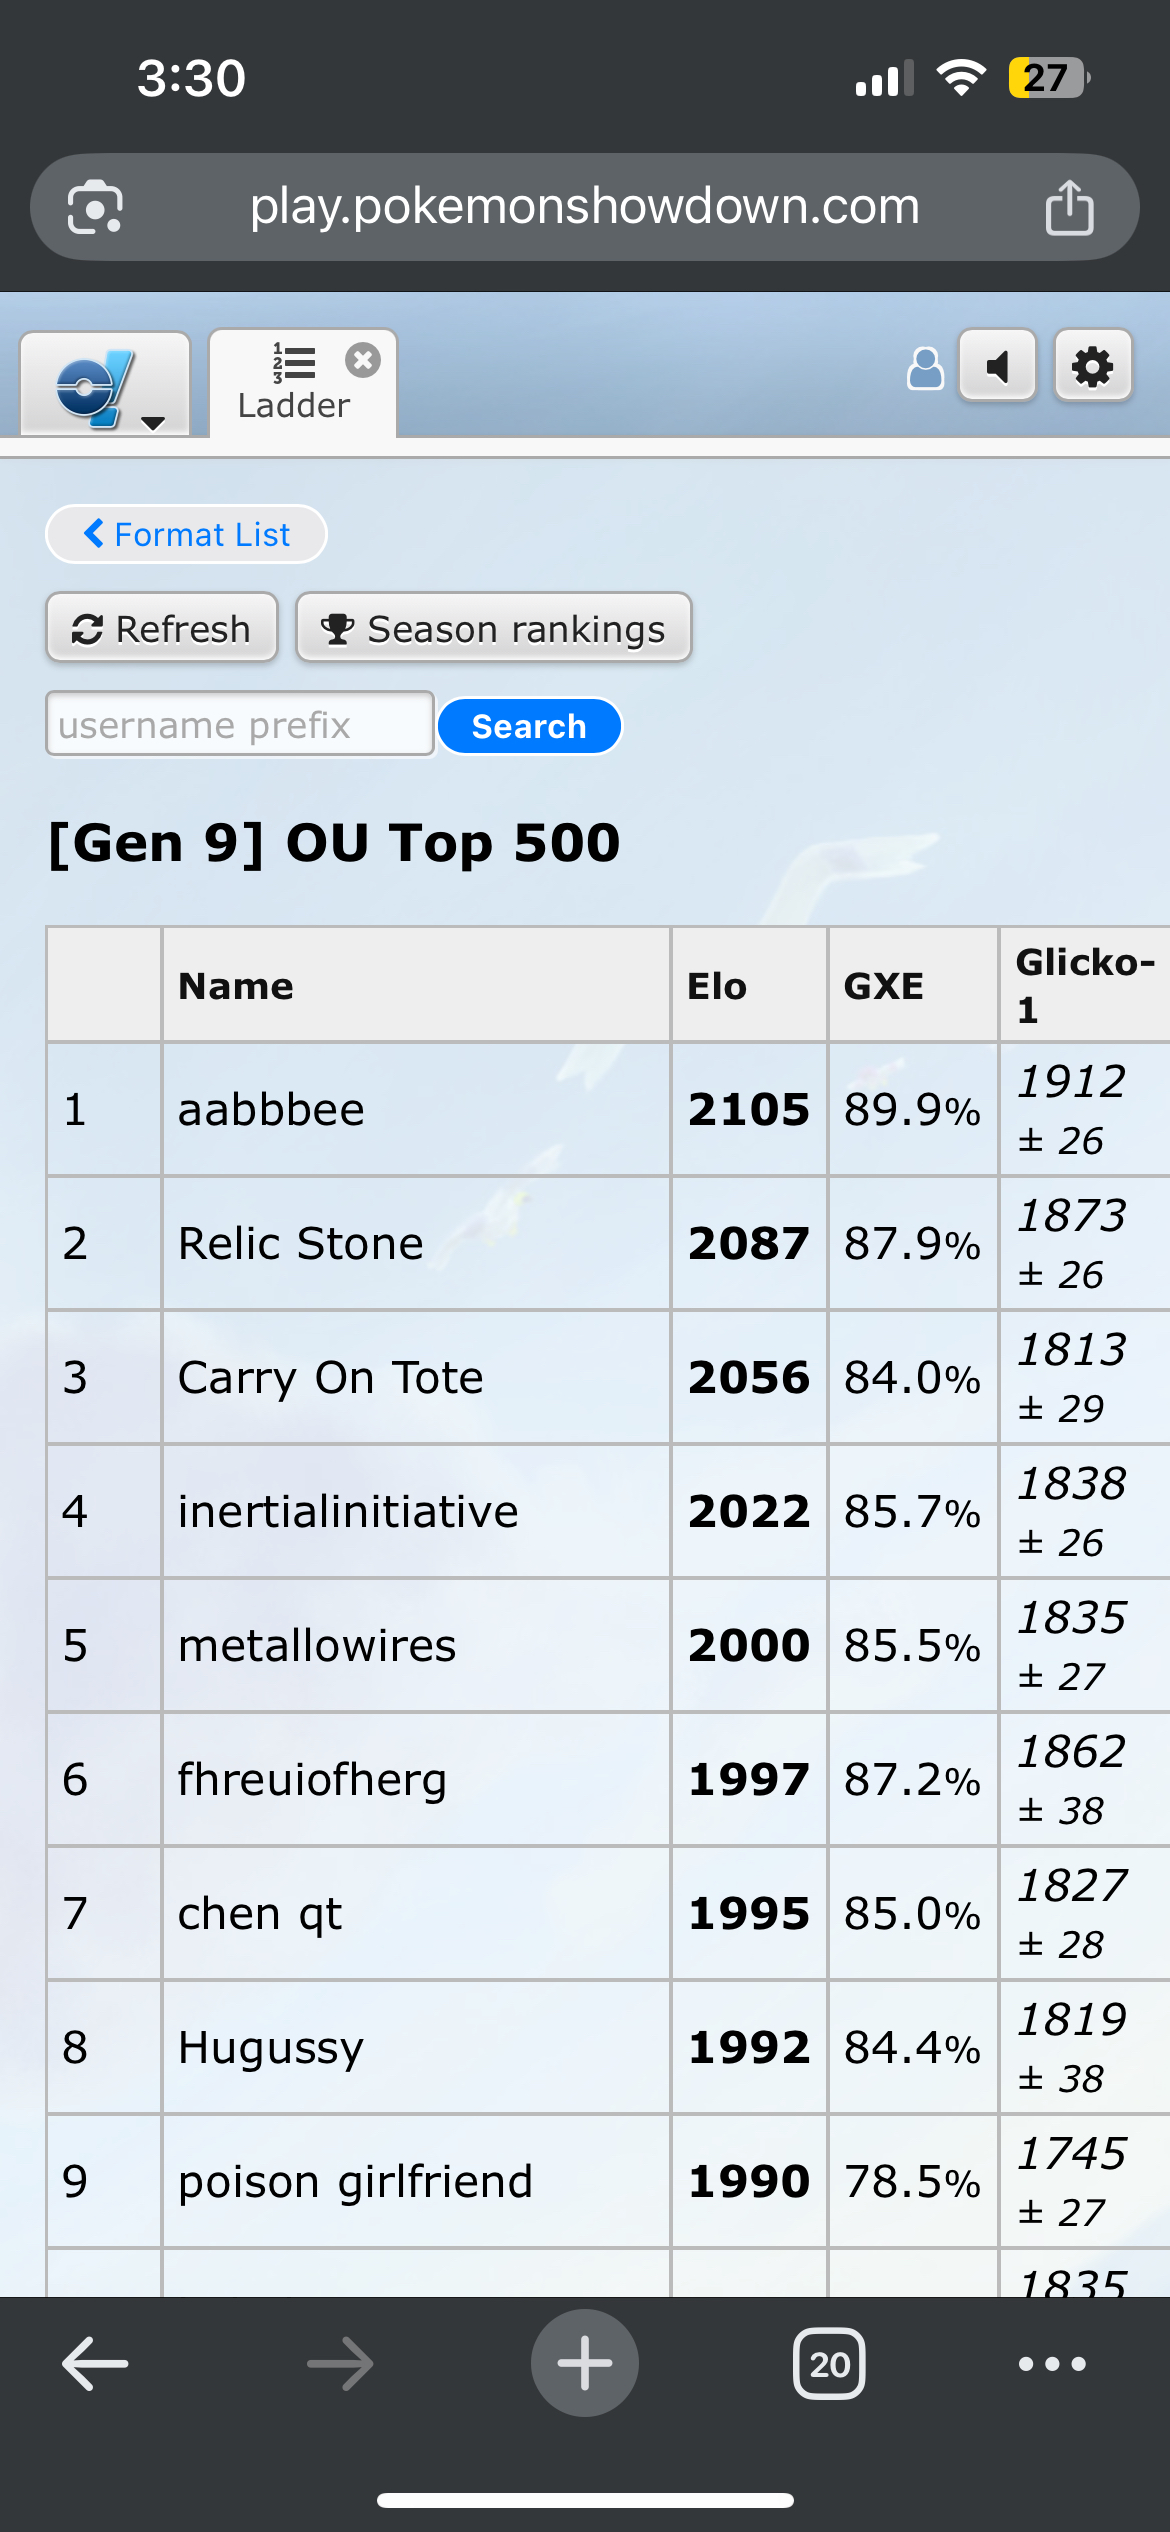This screenshot has width=1170, height=2532.
Task: Show the 20 open tabs switcher
Action: tap(829, 2363)
